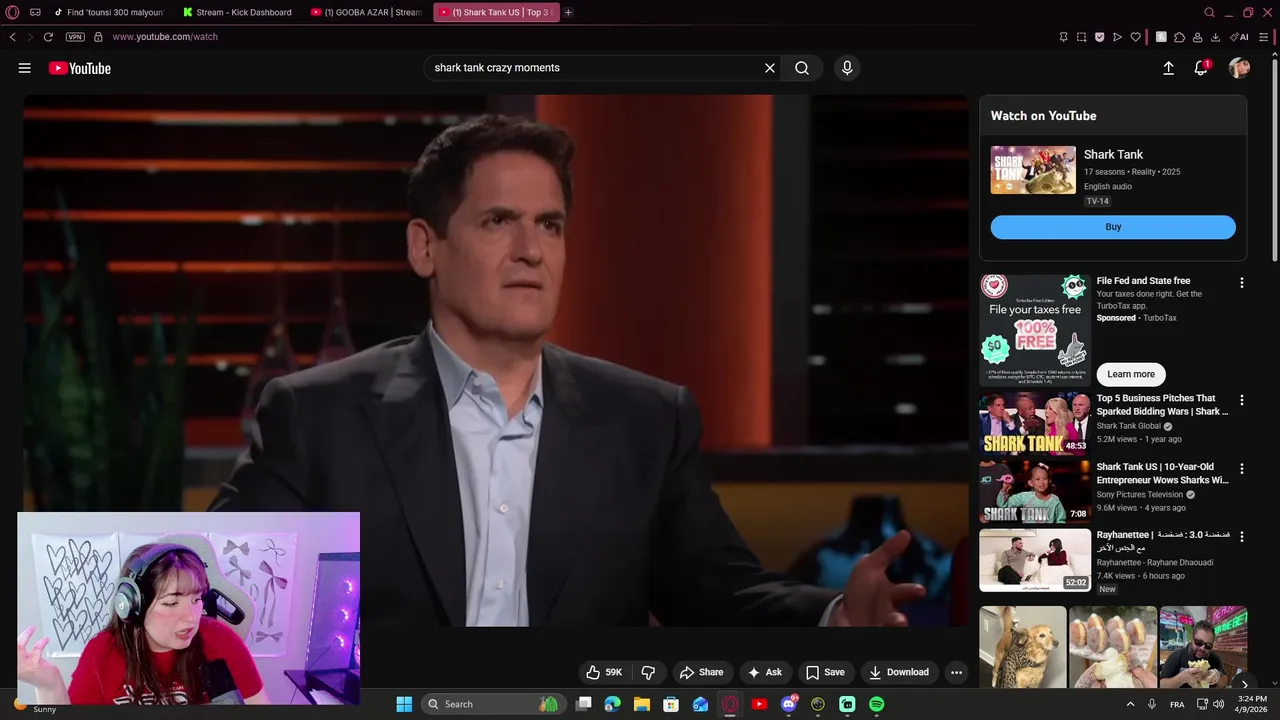Open the Shark Tank Global channel link

[x=1128, y=426]
